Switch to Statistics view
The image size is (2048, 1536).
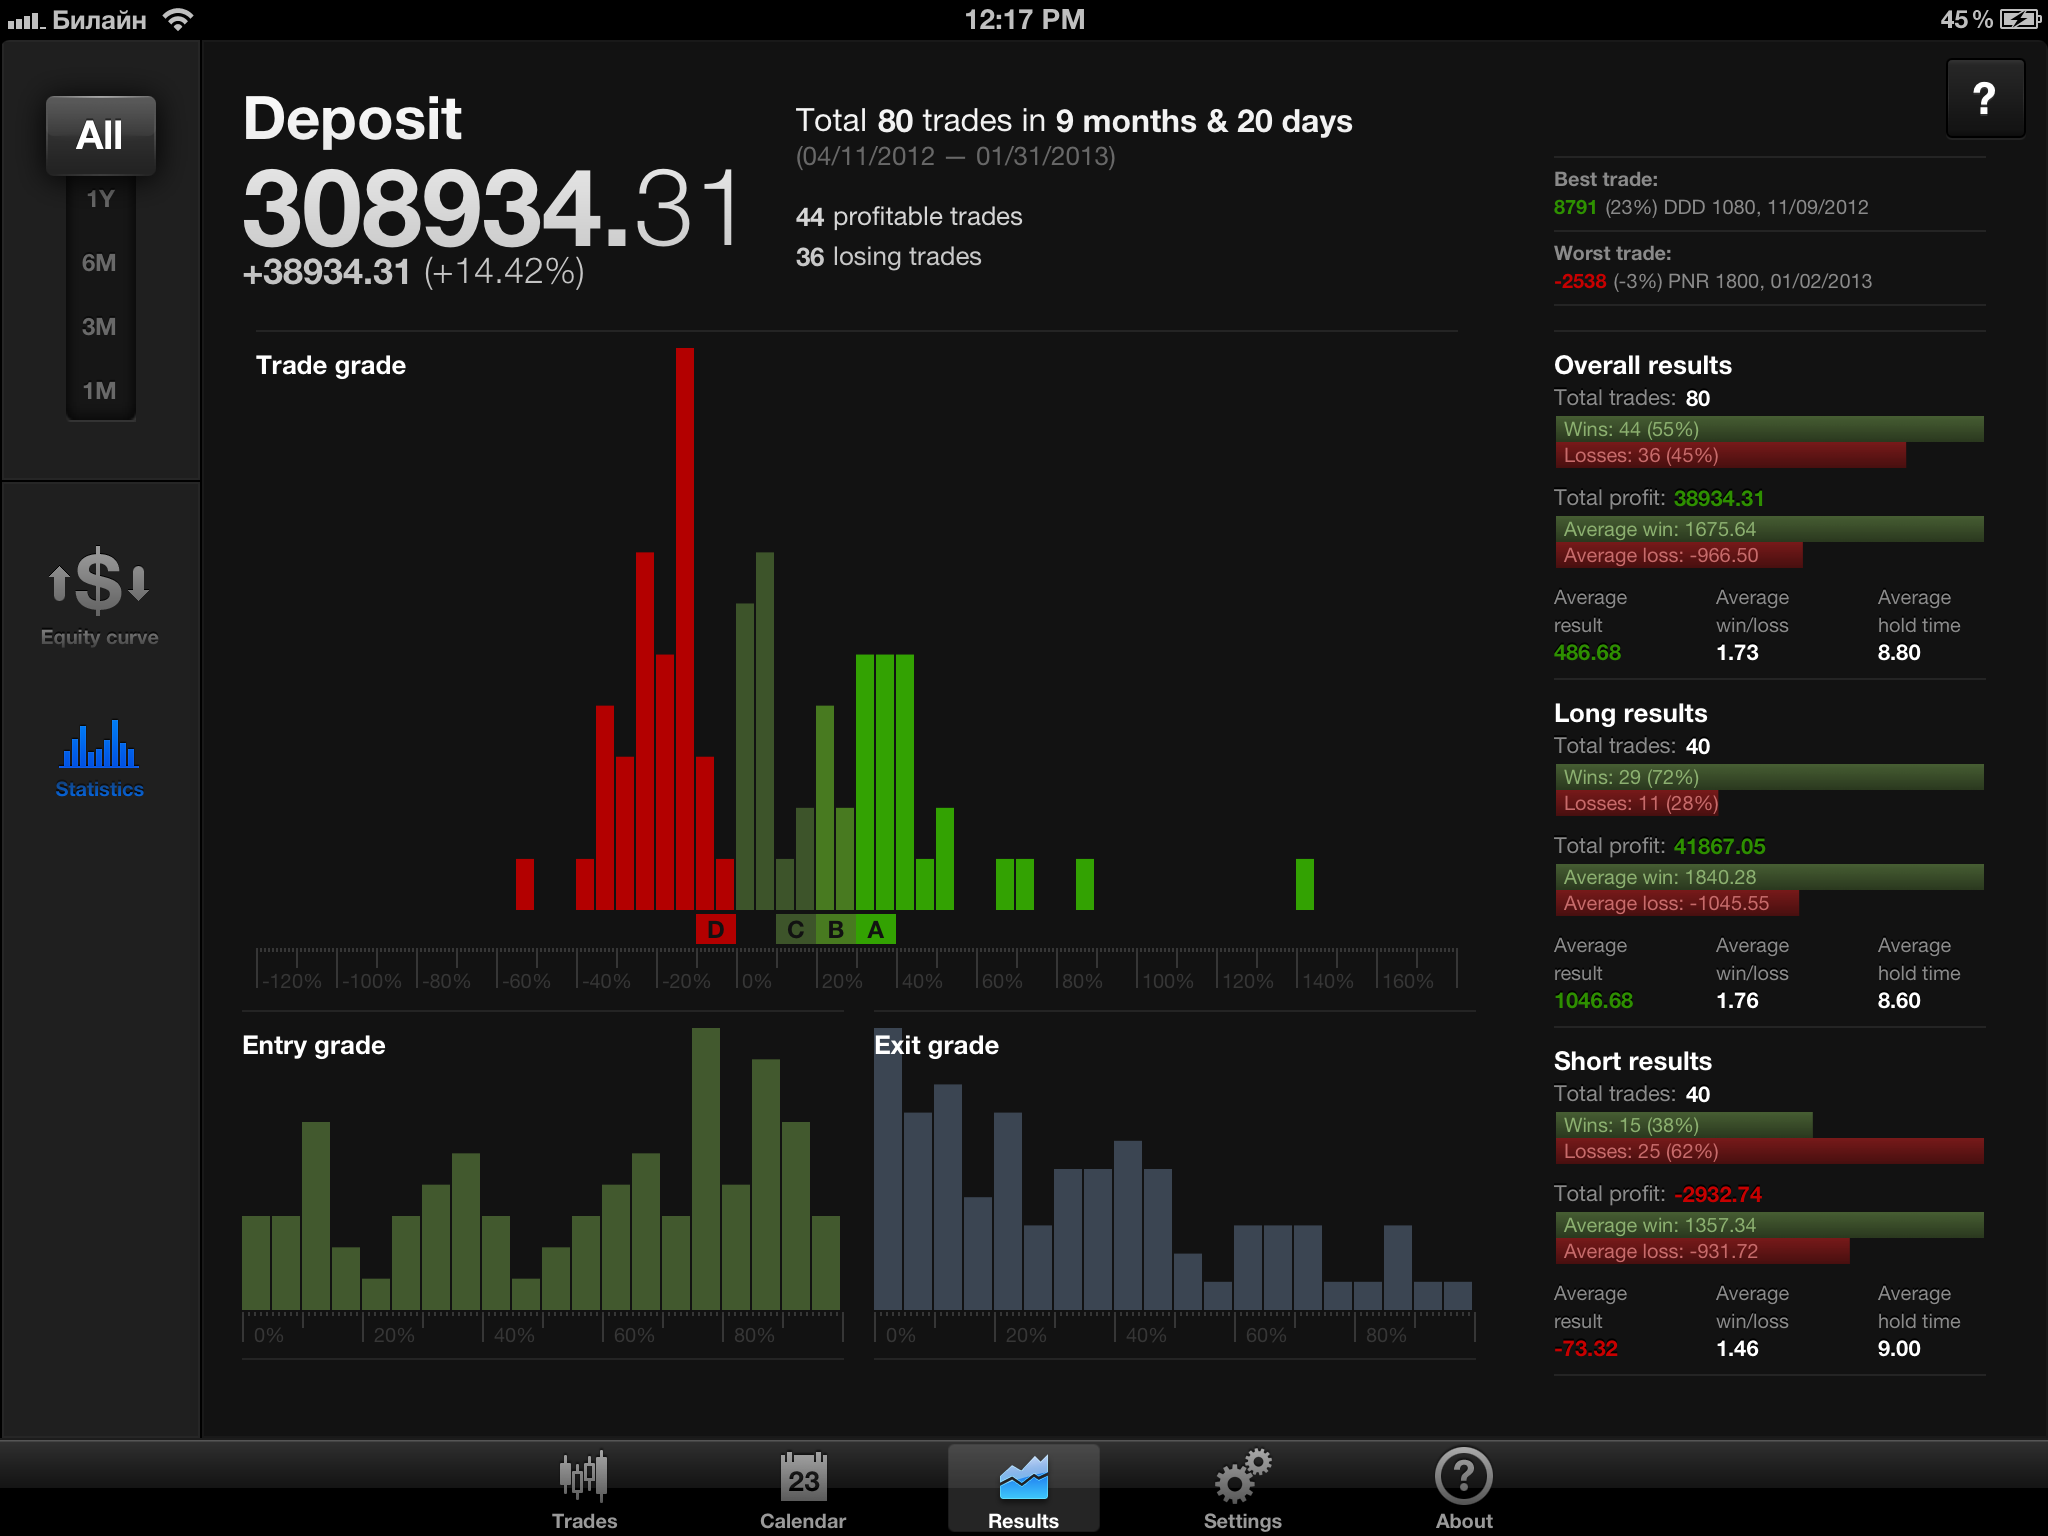[x=99, y=760]
